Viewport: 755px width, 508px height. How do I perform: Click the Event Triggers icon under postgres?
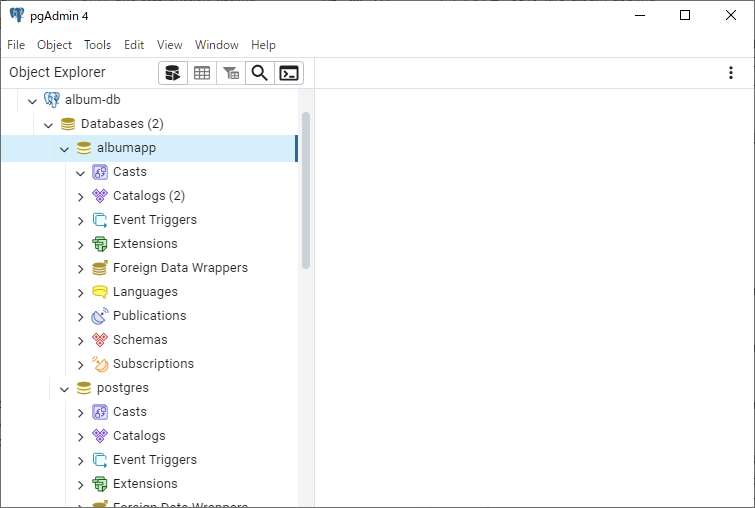click(100, 460)
